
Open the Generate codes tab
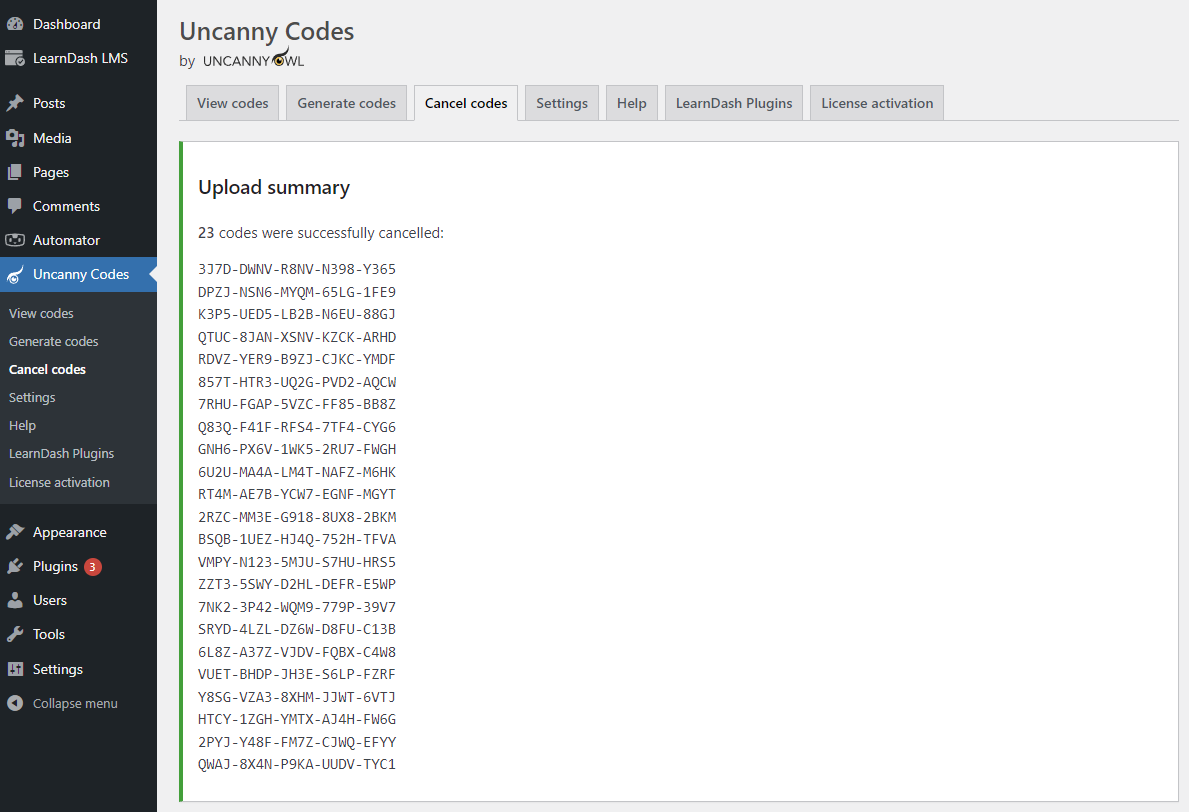[x=346, y=103]
